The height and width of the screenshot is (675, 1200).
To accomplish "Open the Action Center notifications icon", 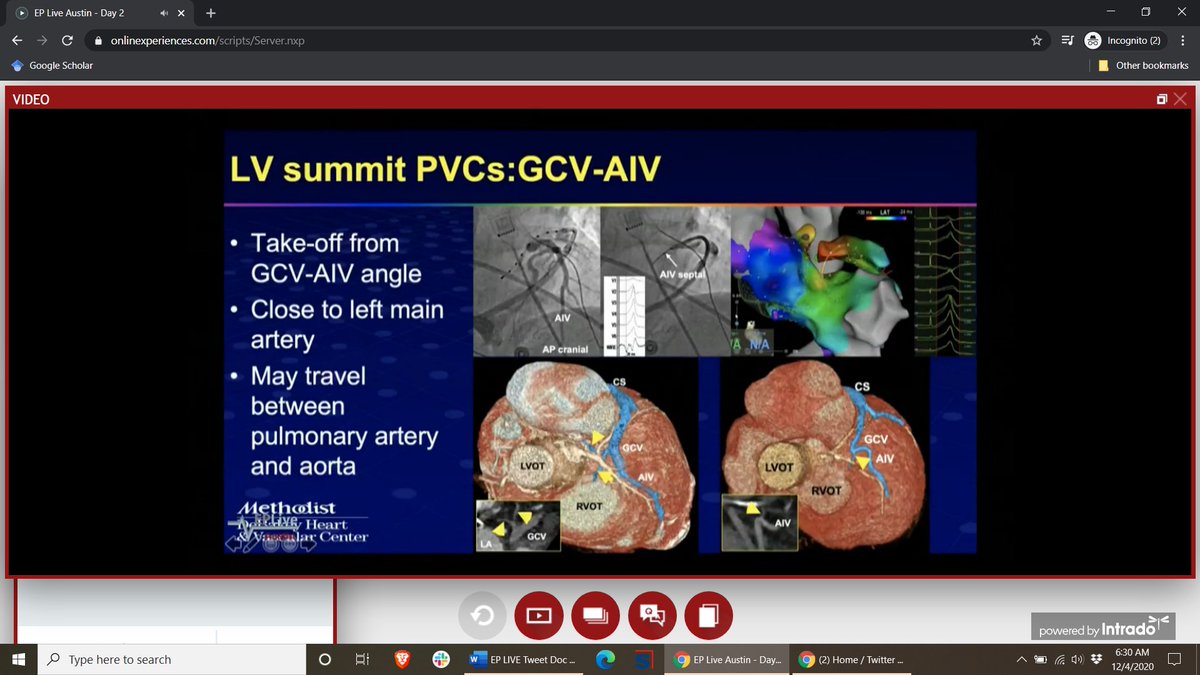I will [1176, 659].
